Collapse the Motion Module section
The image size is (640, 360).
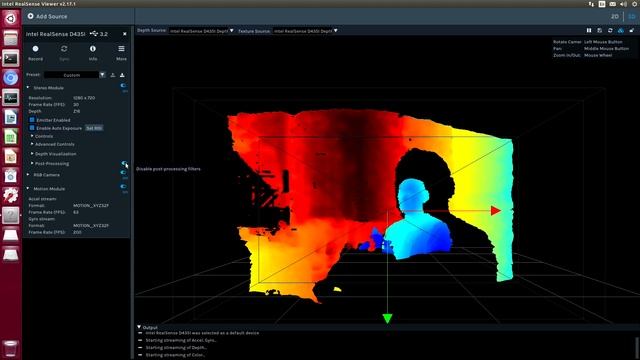pyautogui.click(x=28, y=188)
